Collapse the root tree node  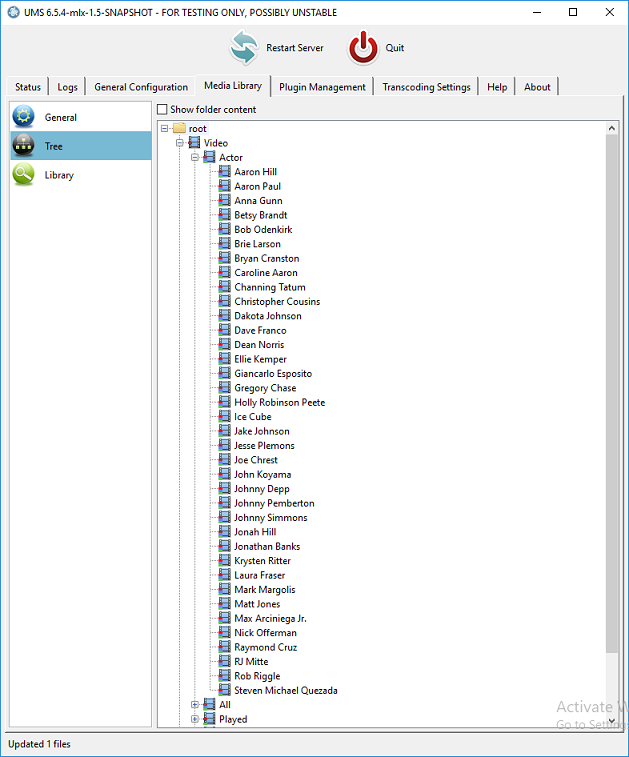(164, 128)
